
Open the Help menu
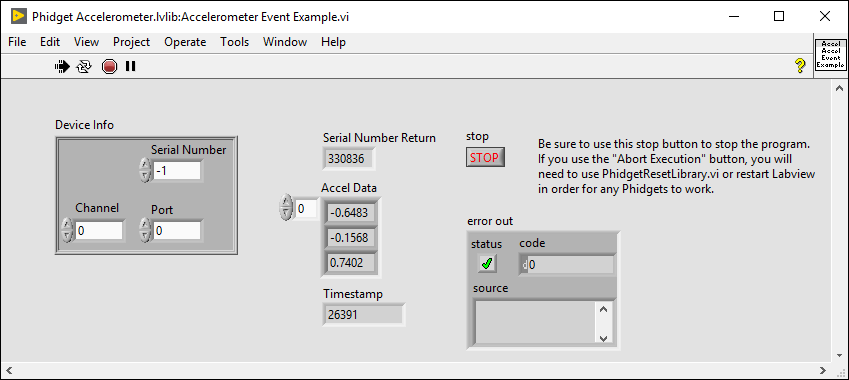coord(334,42)
